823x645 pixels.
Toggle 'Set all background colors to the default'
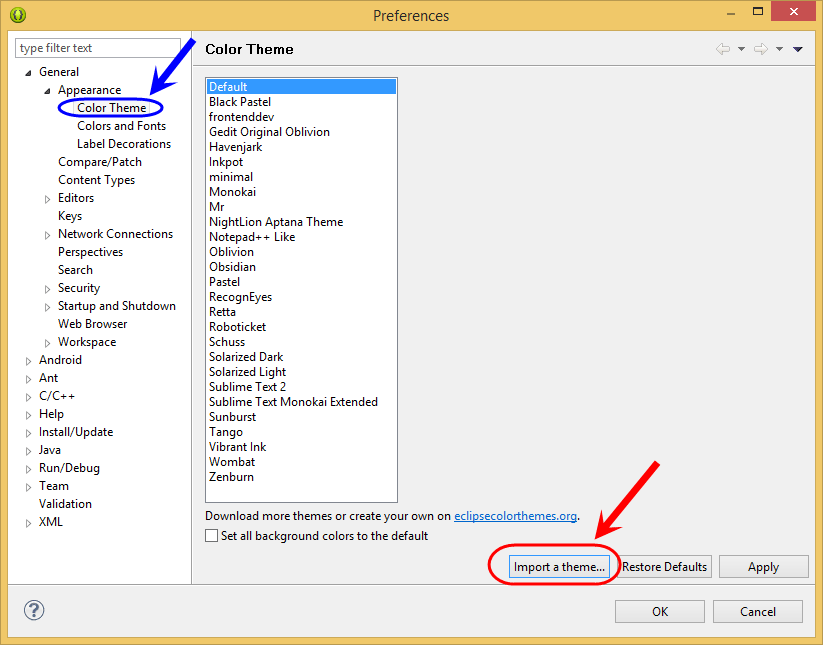pyautogui.click(x=212, y=536)
